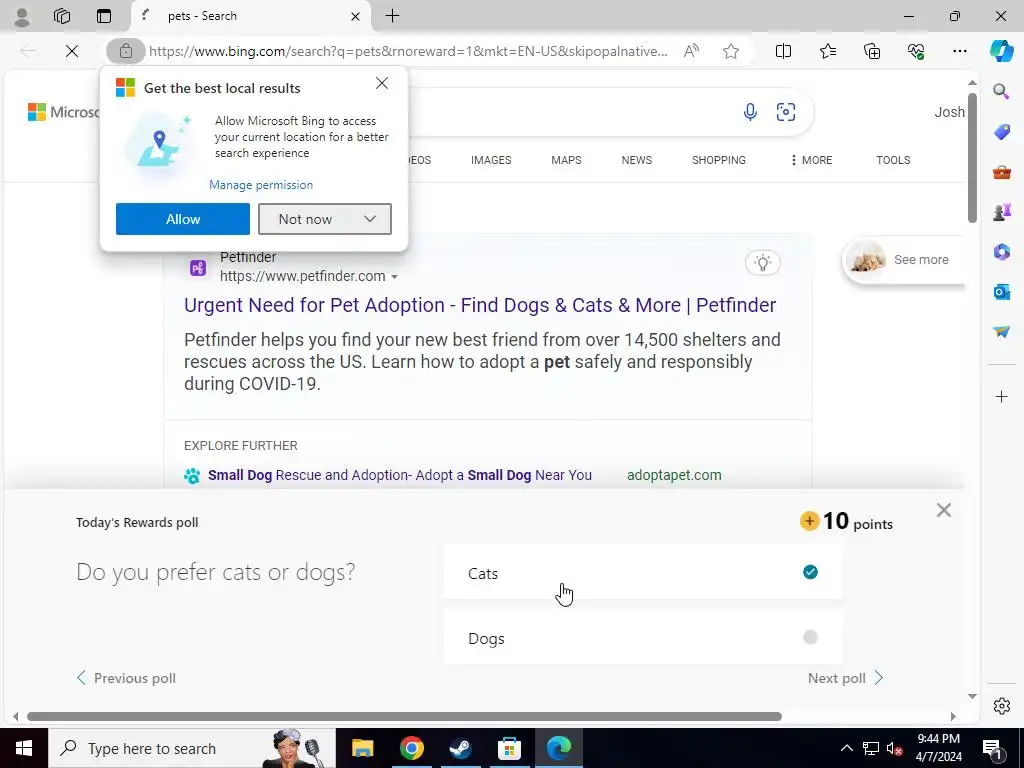Open Split screen icon
This screenshot has width=1024, height=768.
[783, 51]
